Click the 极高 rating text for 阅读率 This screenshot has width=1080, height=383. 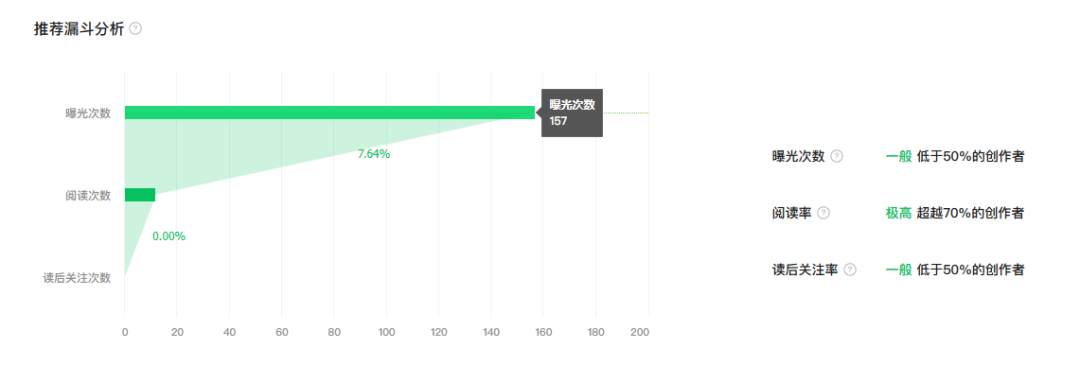click(x=899, y=213)
